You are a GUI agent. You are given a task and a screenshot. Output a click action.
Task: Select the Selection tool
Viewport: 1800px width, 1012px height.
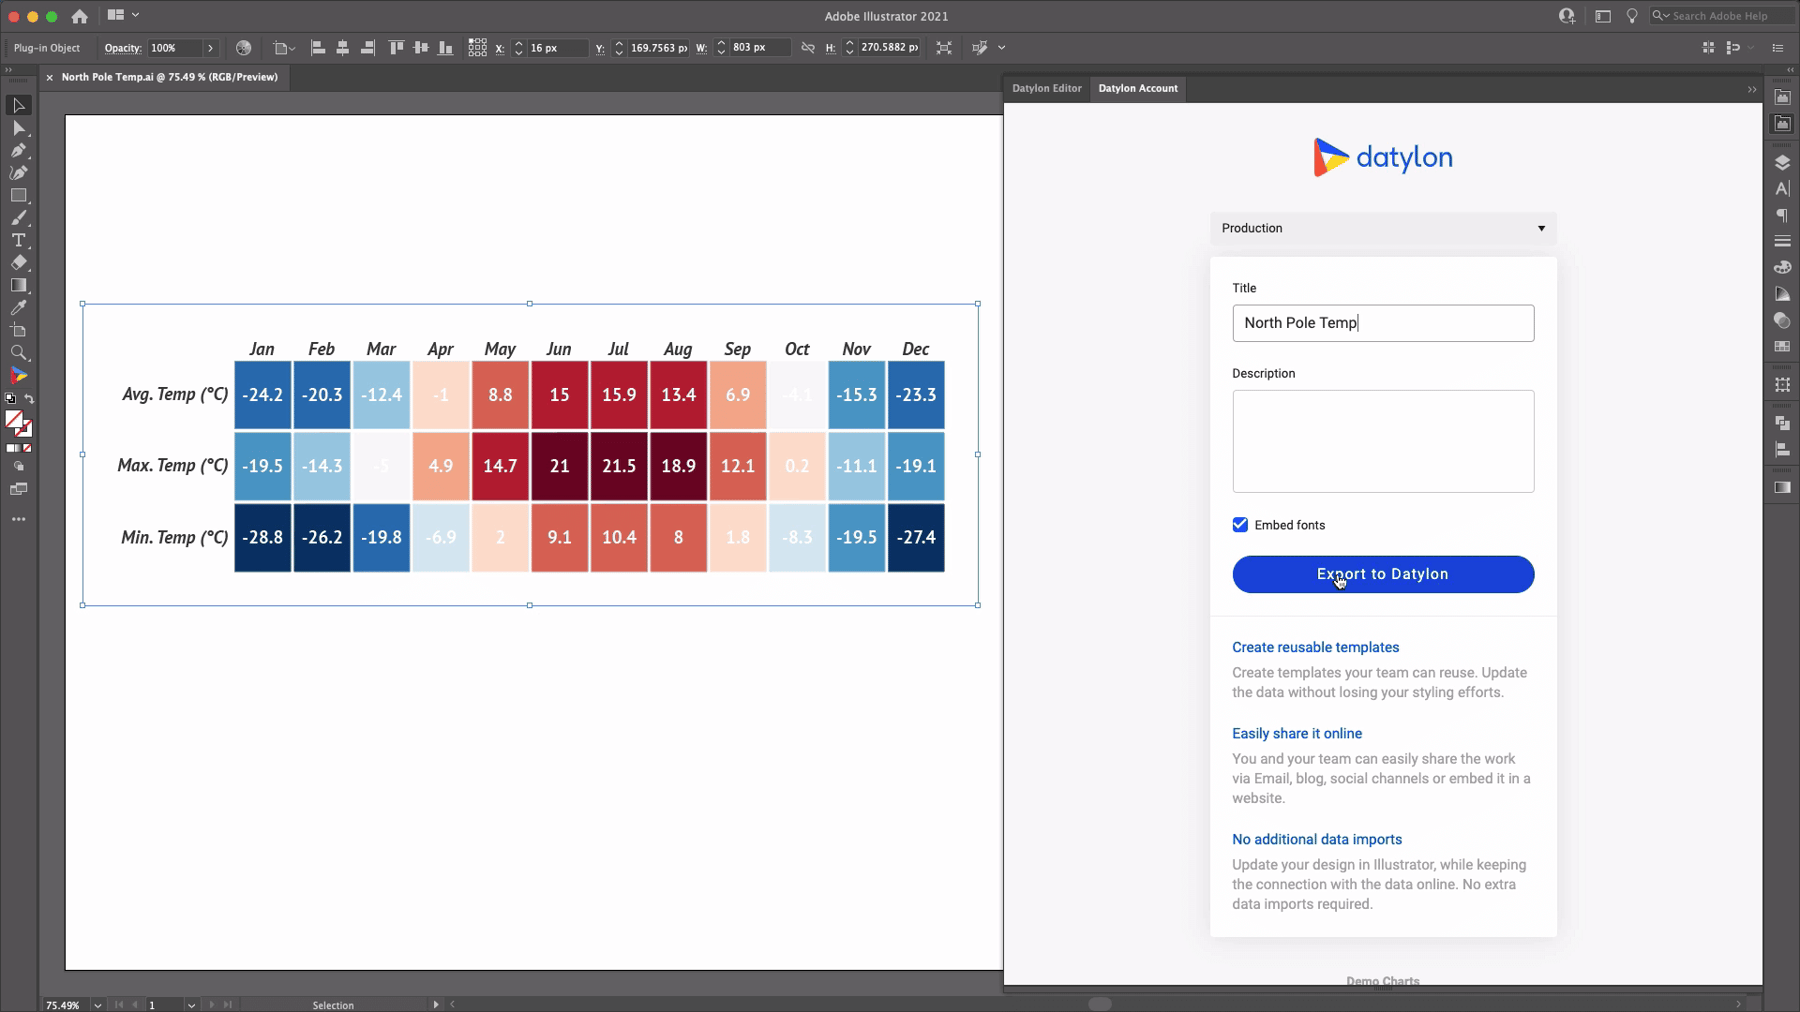[18, 105]
